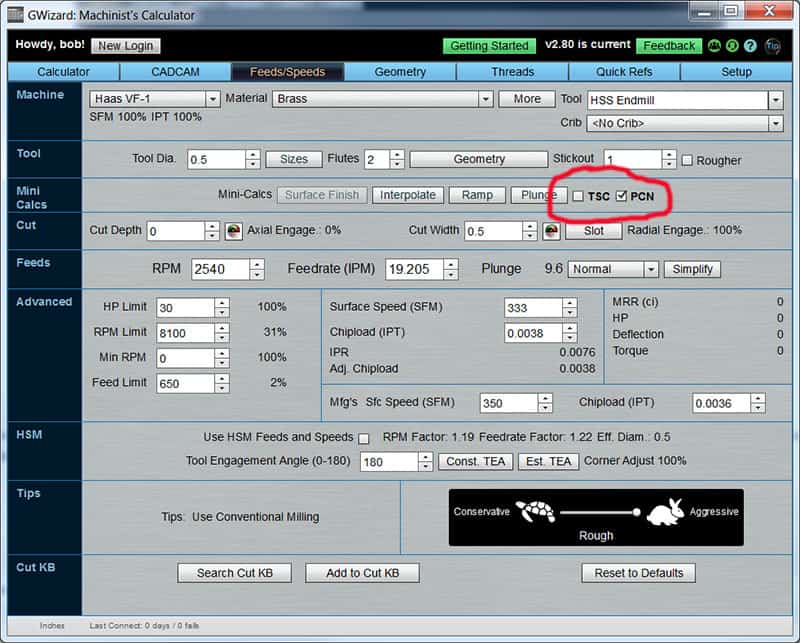Click the Feed Limit input field
Image resolution: width=800 pixels, height=643 pixels.
(x=186, y=383)
